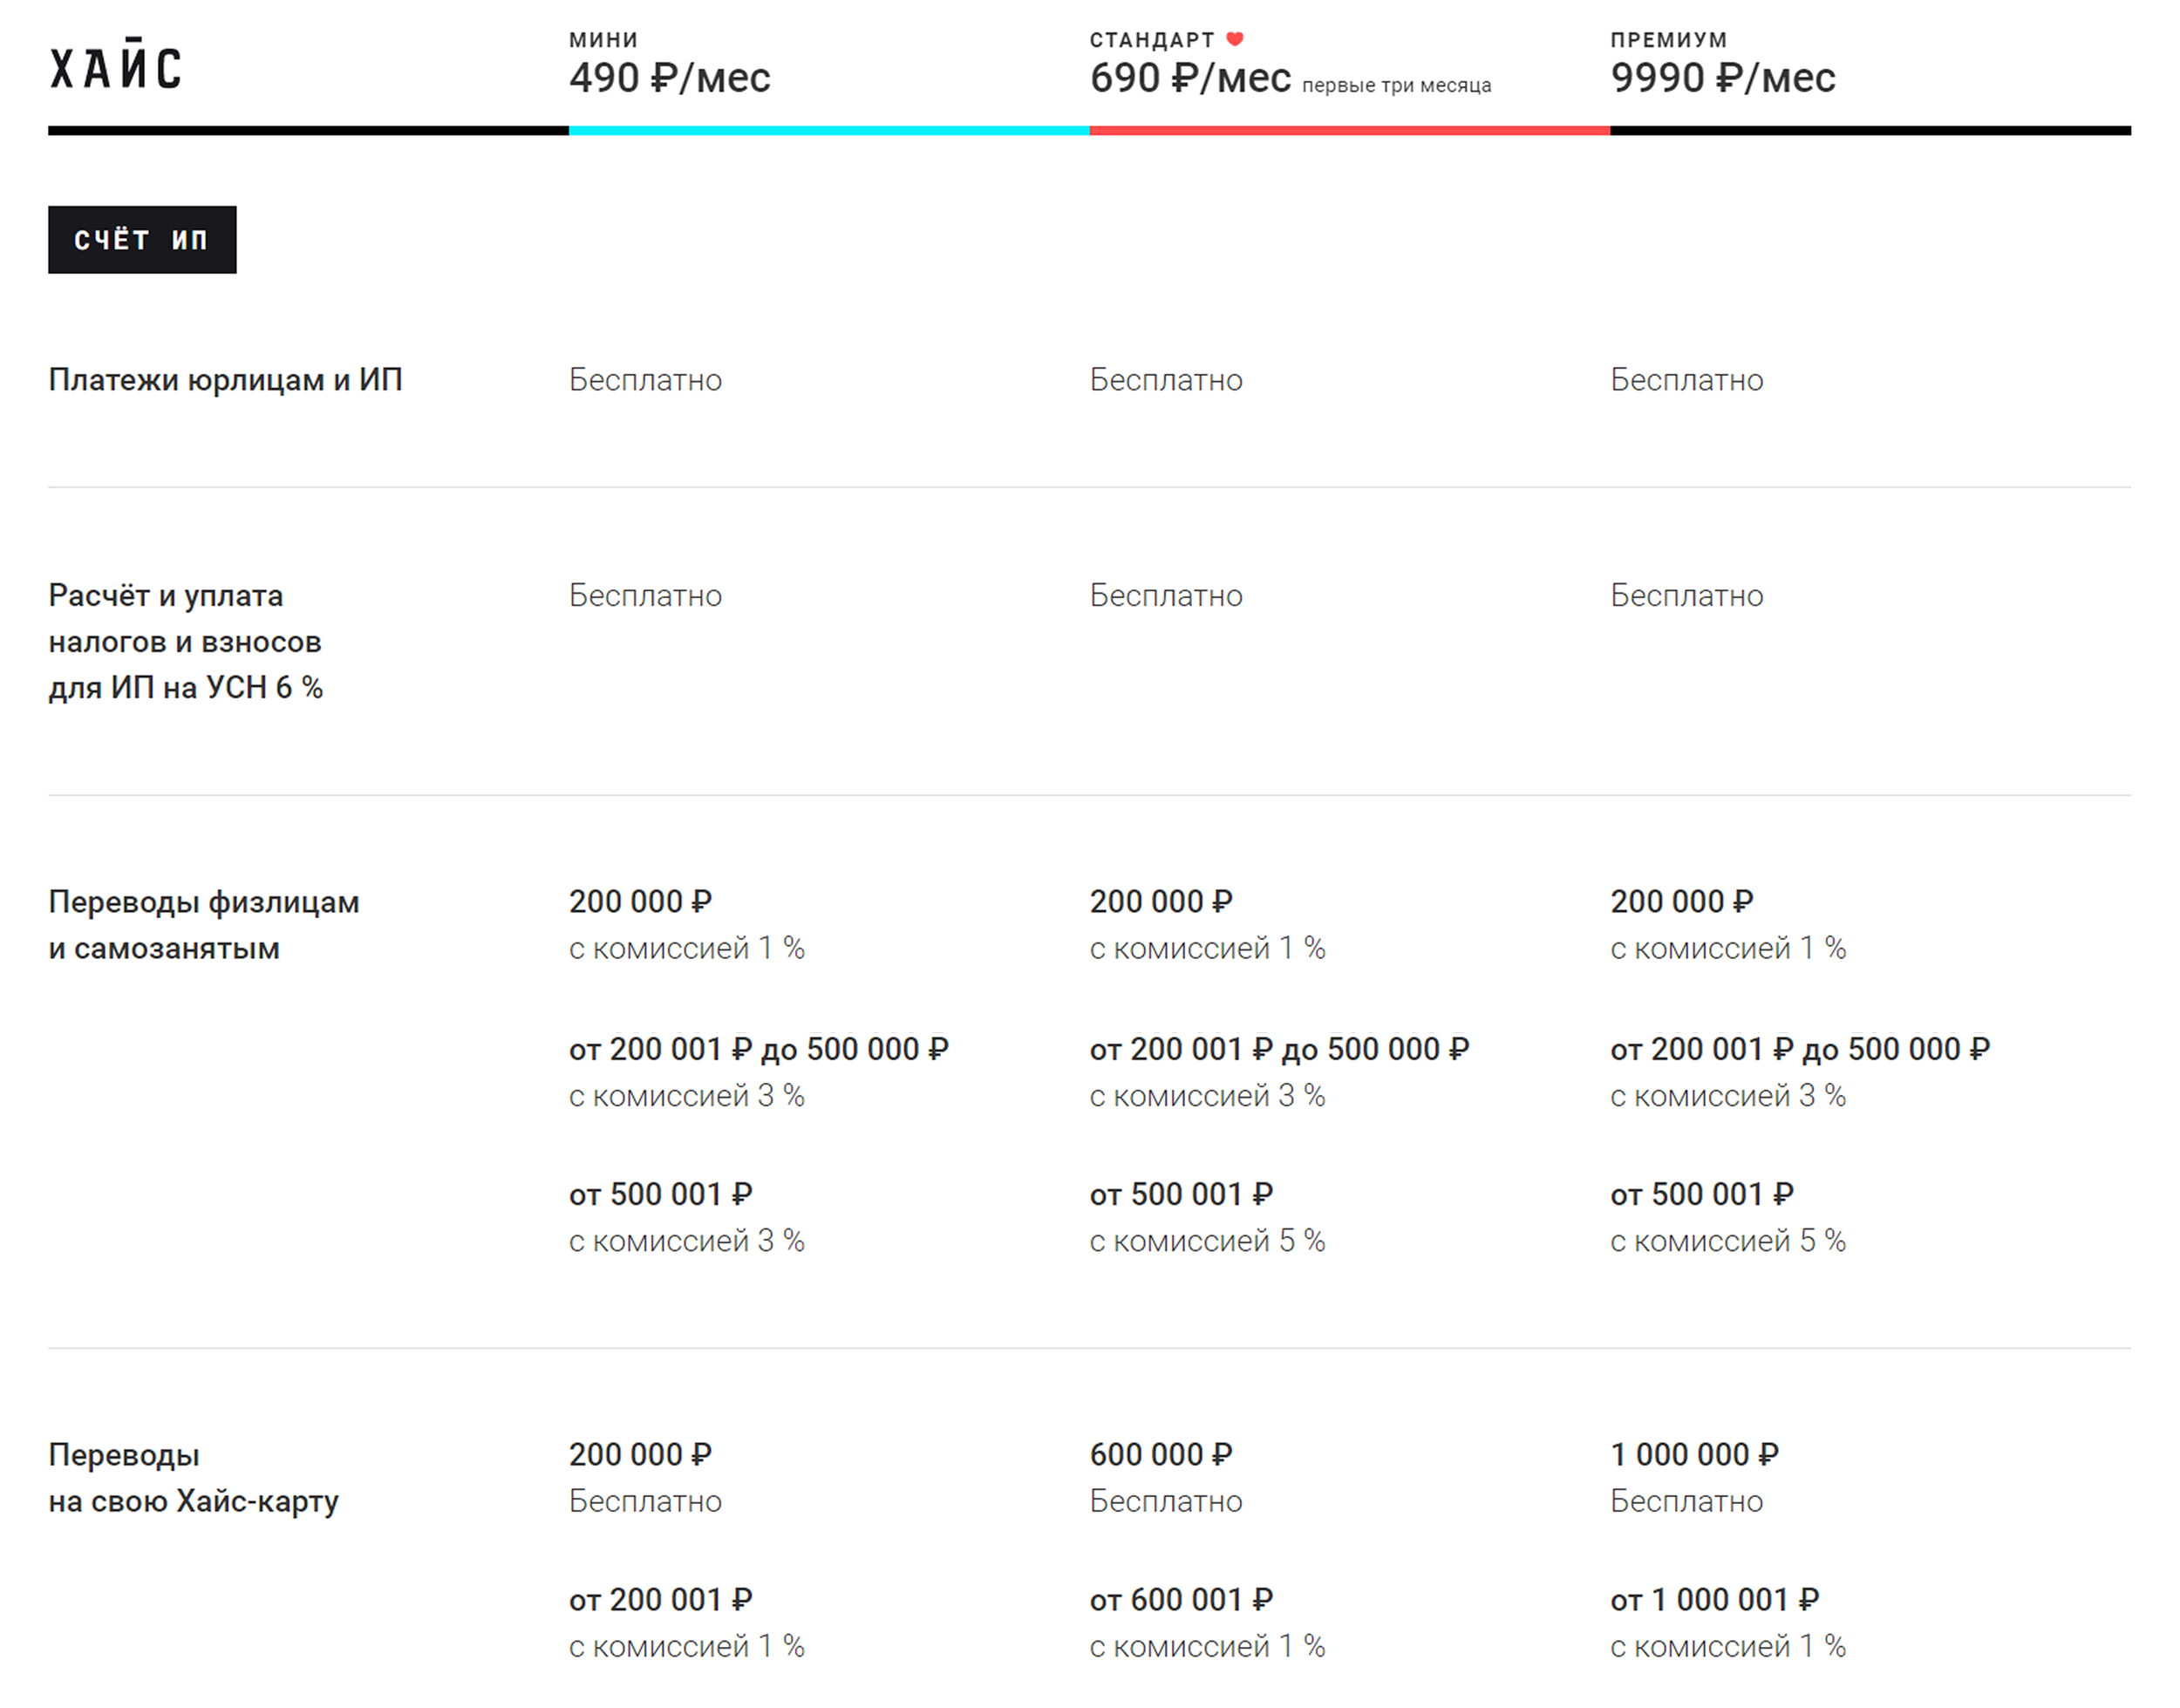Click the red underline bar under СТАНДАРТ
This screenshot has width=2180, height=1708.
click(x=1349, y=131)
